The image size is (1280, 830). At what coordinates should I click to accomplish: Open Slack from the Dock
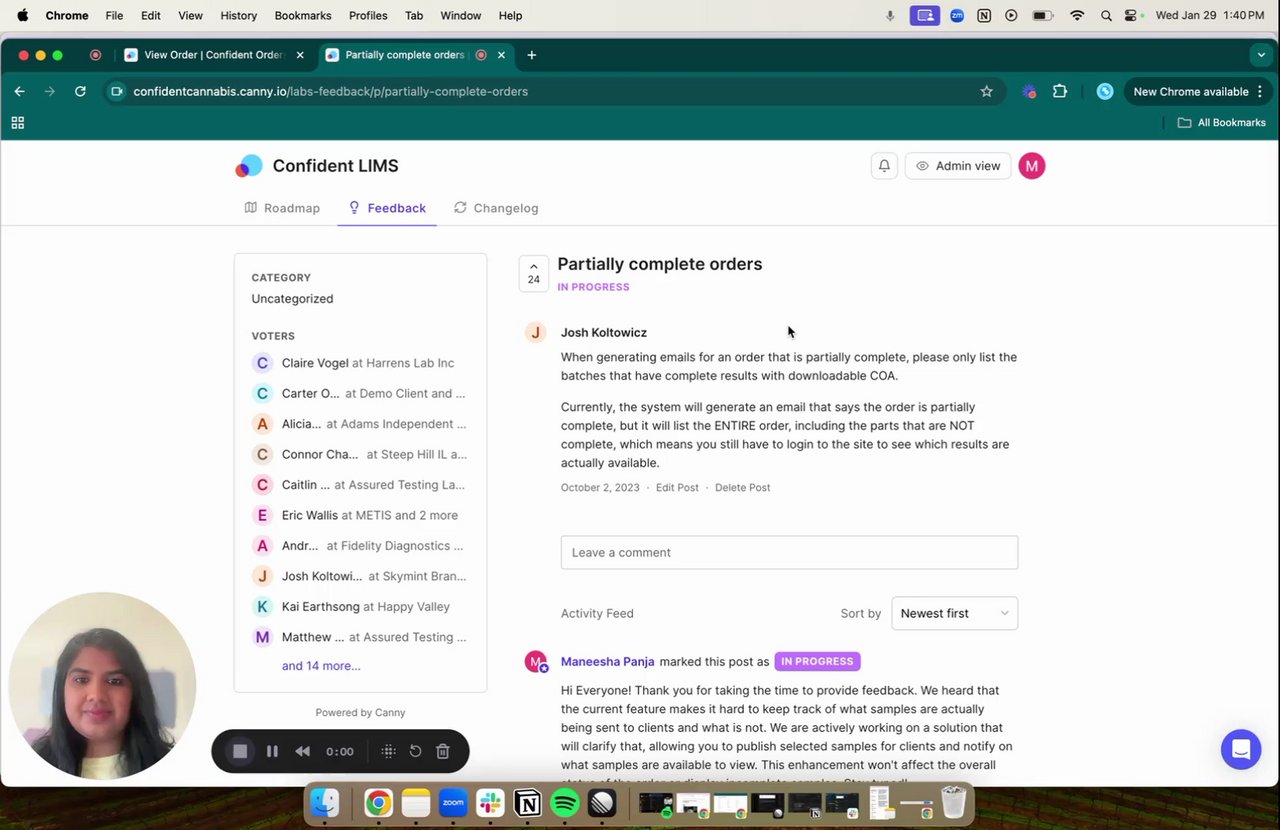point(490,803)
